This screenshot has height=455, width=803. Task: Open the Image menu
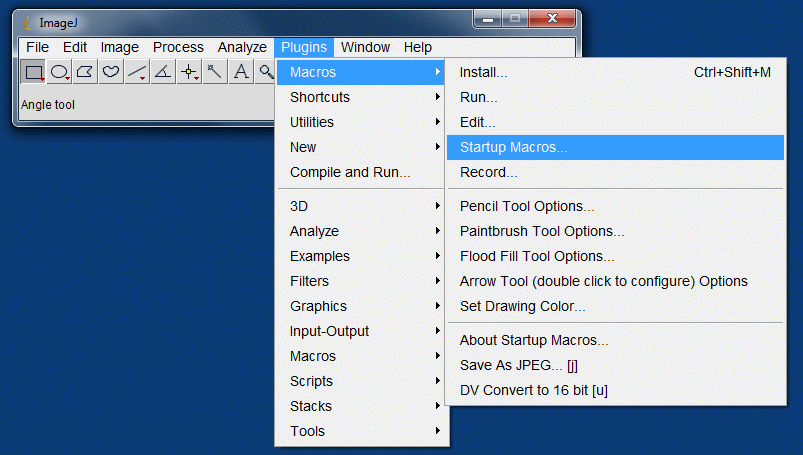coord(119,47)
